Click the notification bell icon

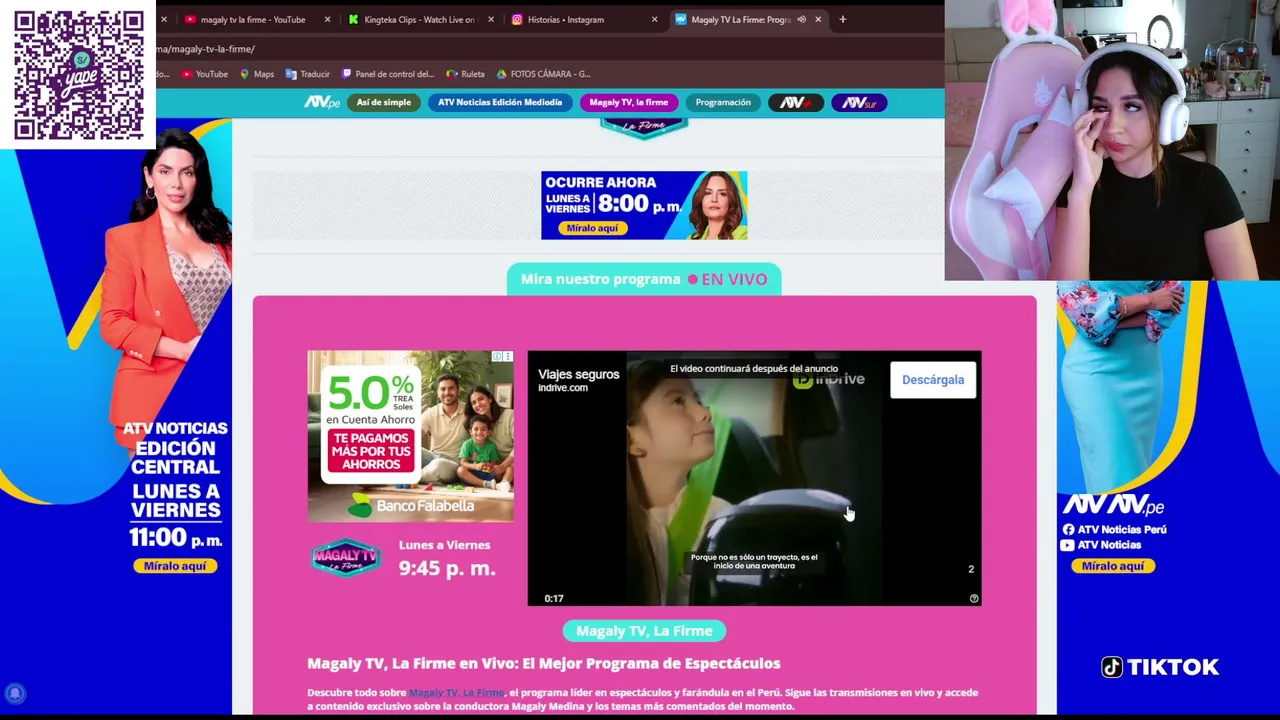tap(14, 693)
